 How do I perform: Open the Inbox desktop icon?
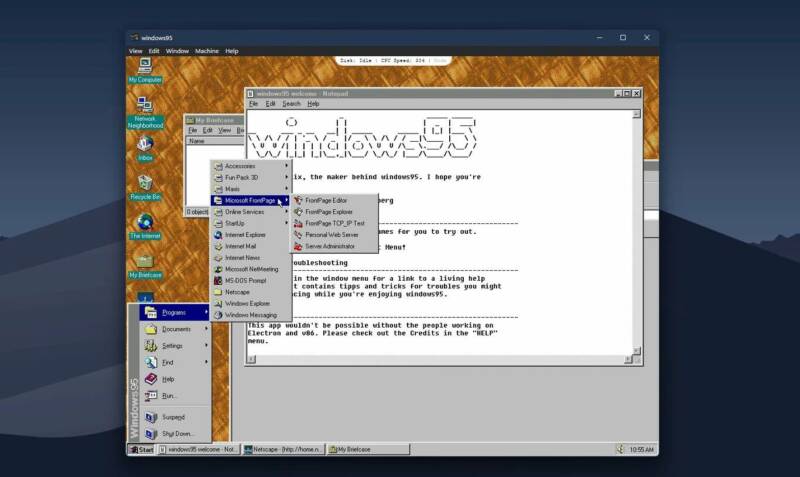coord(145,145)
